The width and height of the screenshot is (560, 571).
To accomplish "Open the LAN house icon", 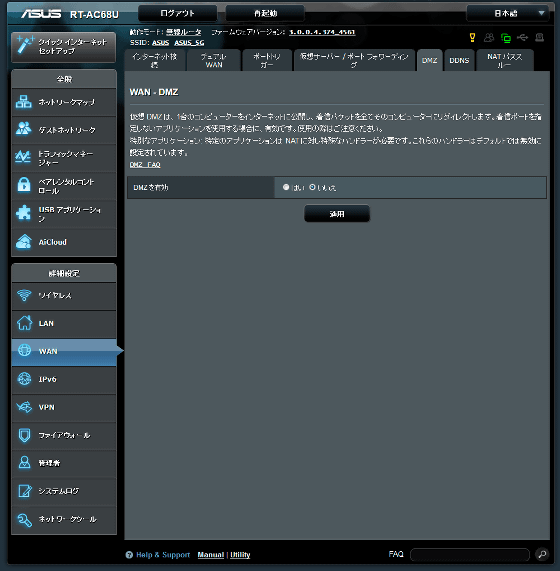I will coord(24,323).
